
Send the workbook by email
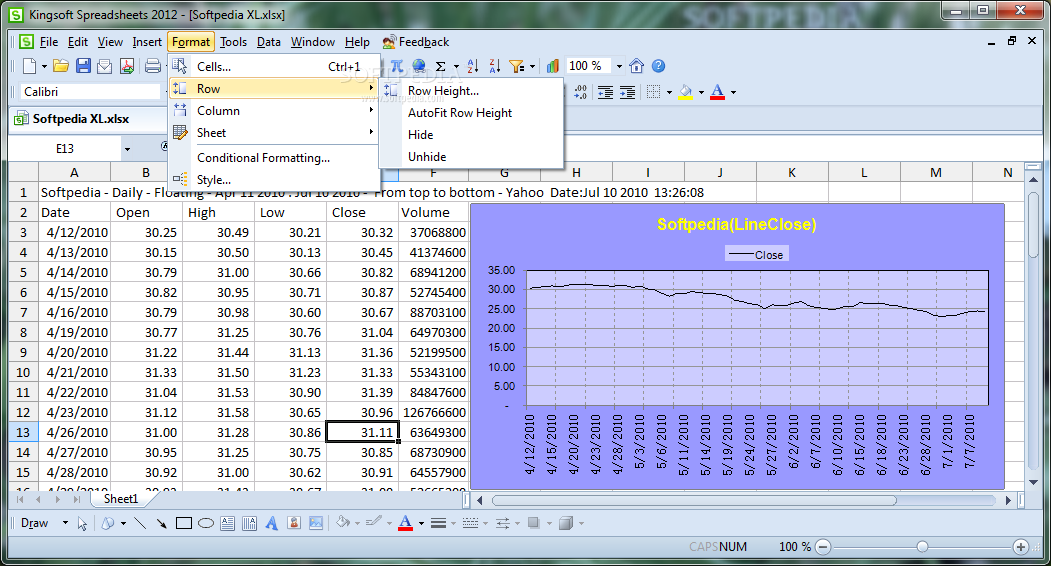coord(105,66)
